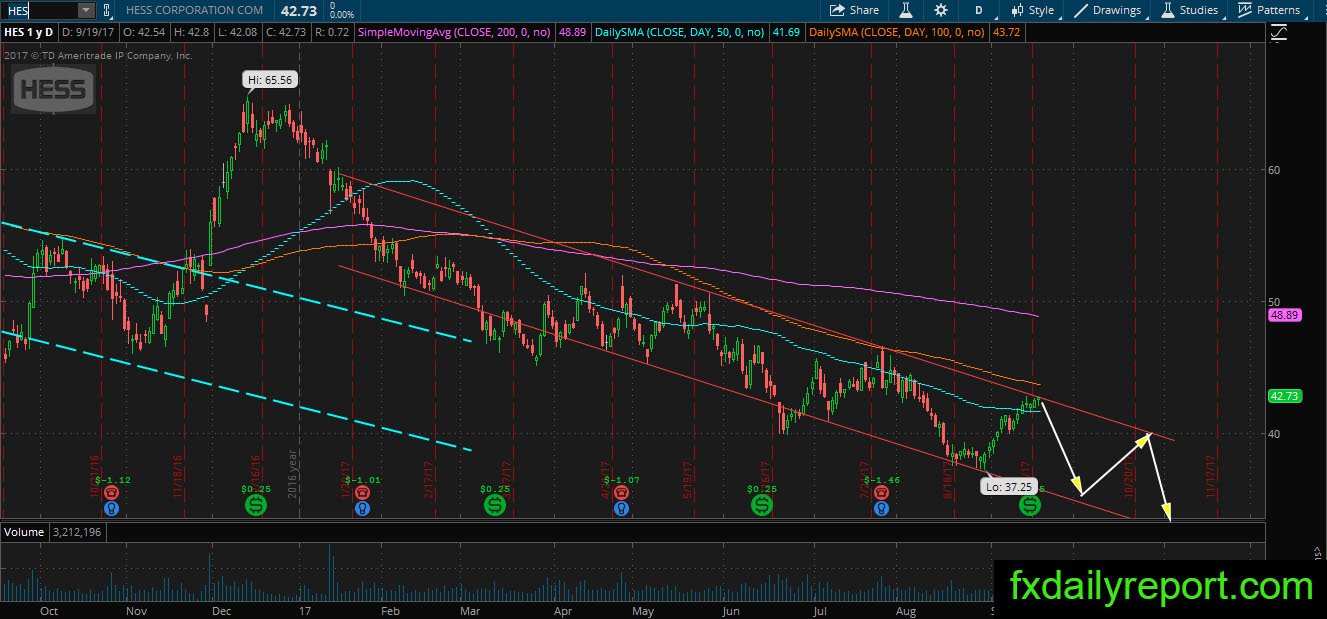
Task: Click lightbulb icon under $-1.01 earnings
Action: click(363, 508)
